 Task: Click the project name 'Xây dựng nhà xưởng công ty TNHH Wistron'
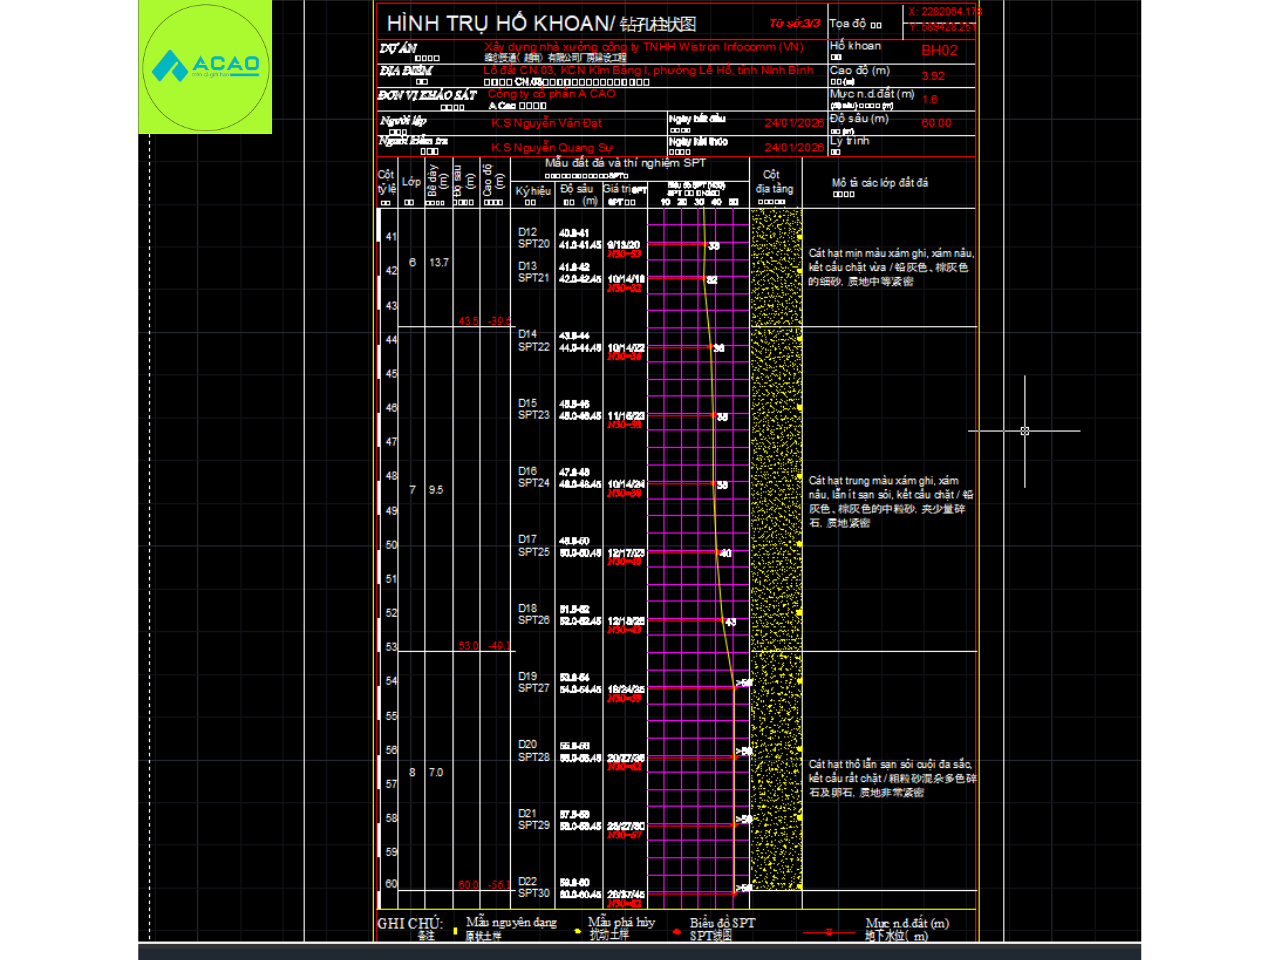pyautogui.click(x=643, y=47)
